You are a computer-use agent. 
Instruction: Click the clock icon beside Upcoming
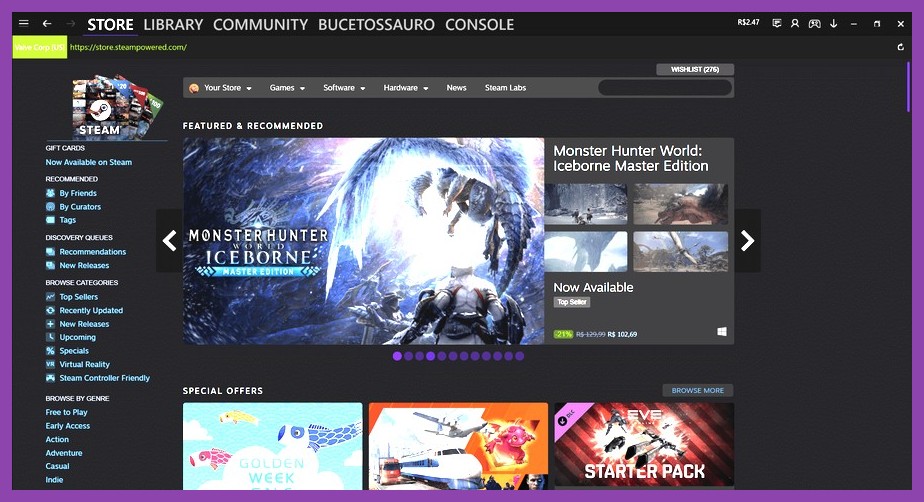(51, 337)
